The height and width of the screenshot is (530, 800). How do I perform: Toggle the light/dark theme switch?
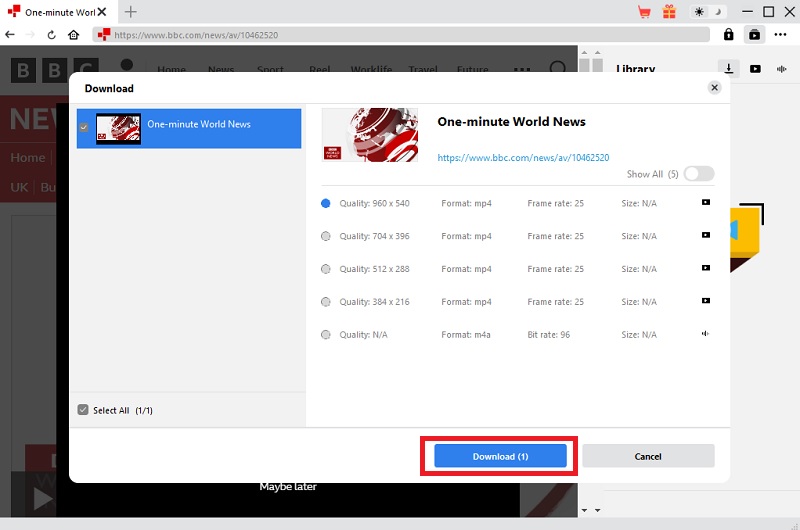708,12
